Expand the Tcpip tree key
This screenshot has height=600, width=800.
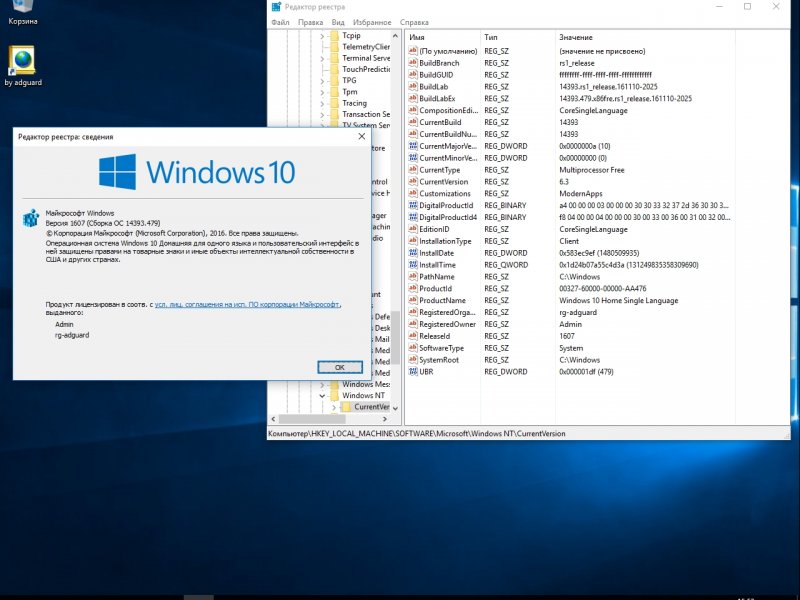coord(322,36)
